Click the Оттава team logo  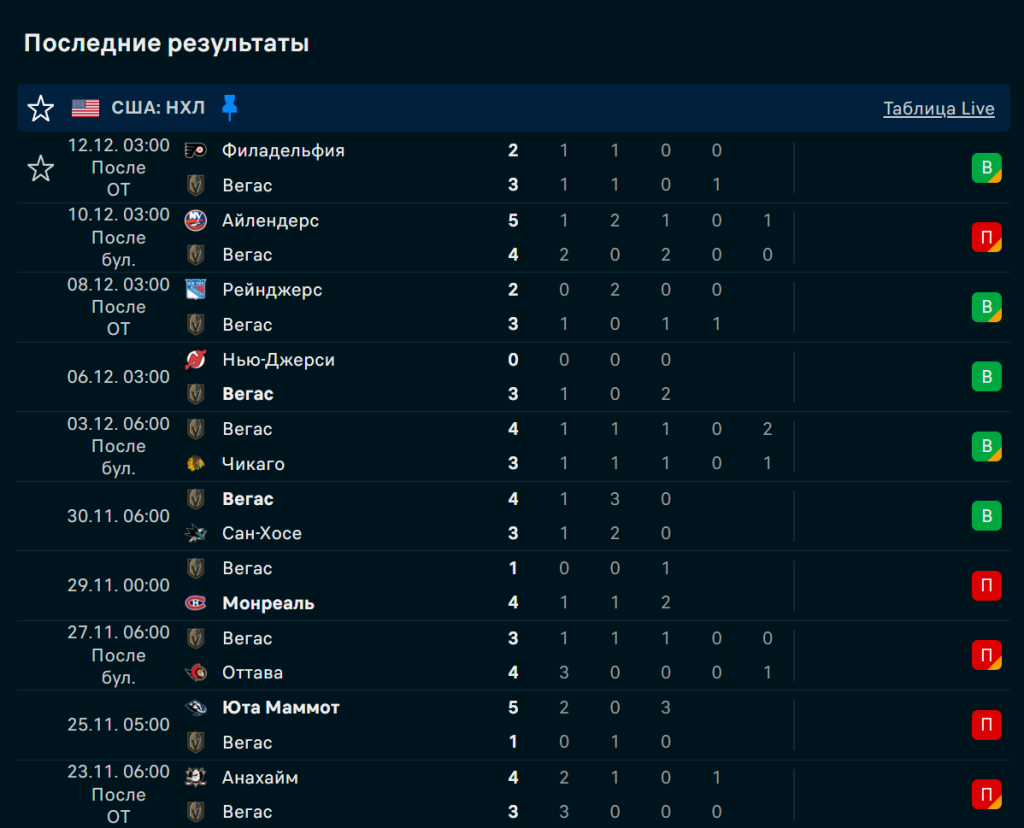pyautogui.click(x=196, y=673)
